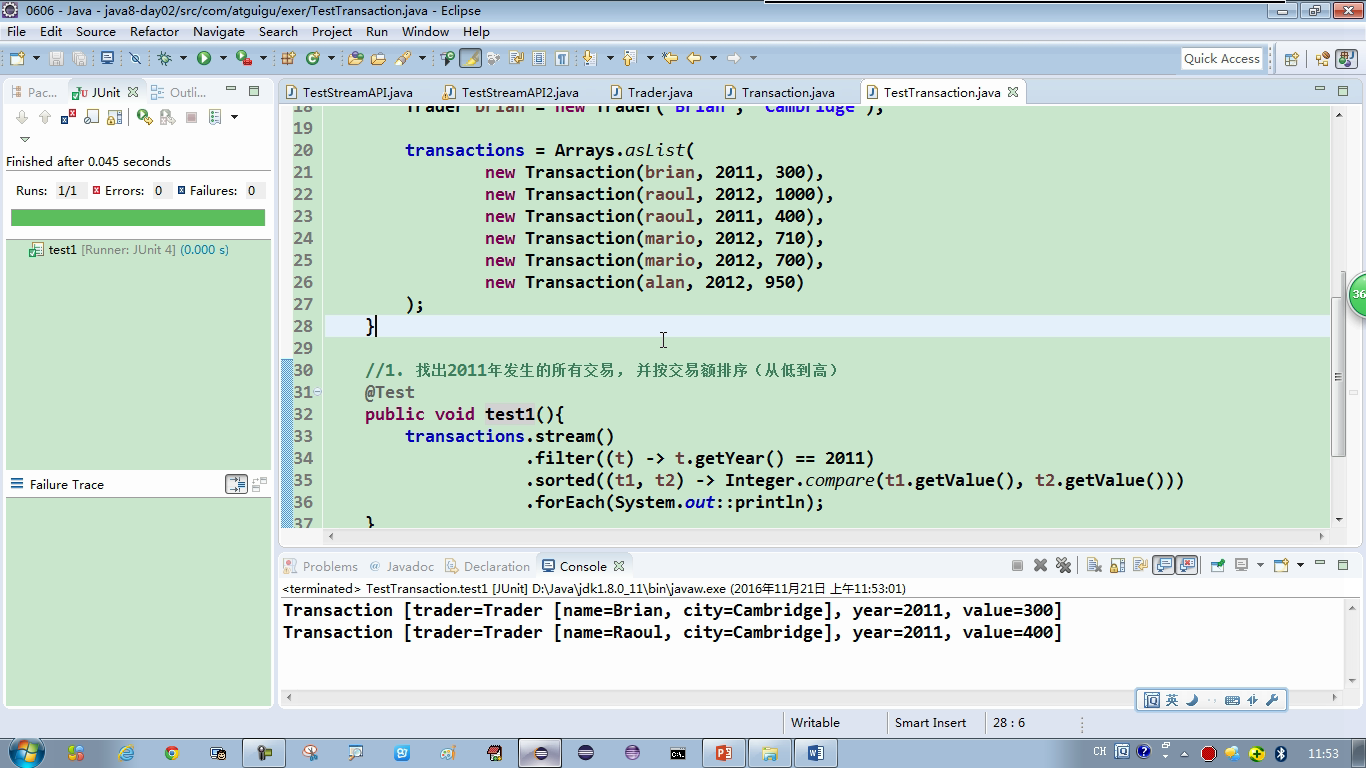
Task: Click the JUnit green progress bar
Action: pyautogui.click(x=138, y=217)
